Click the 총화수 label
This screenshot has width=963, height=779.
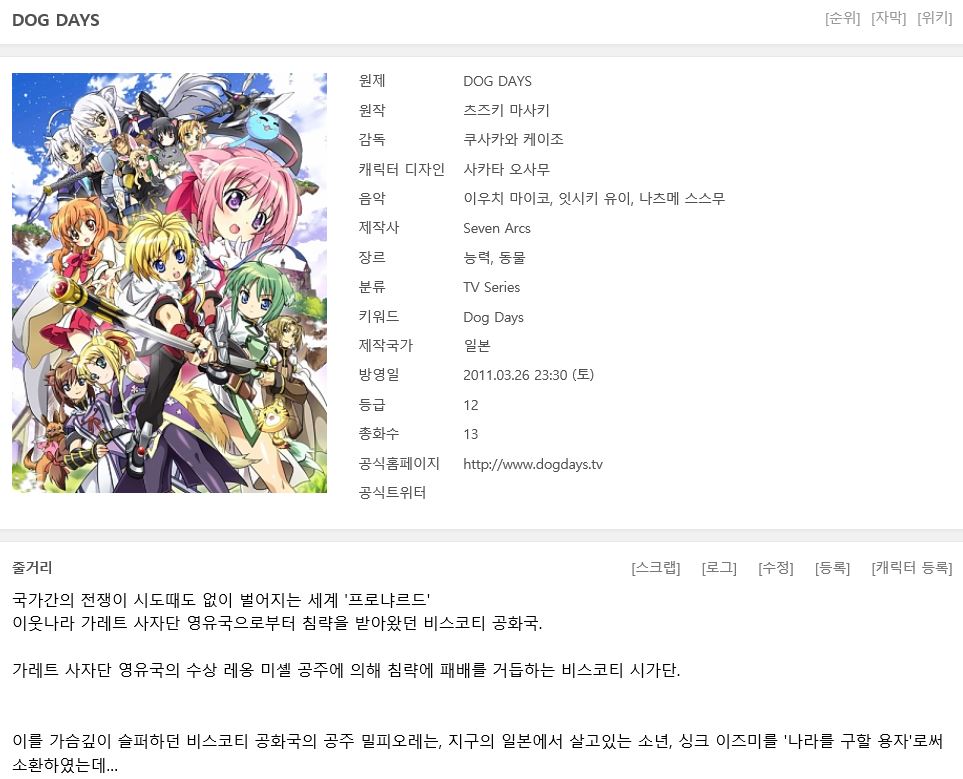click(x=378, y=434)
